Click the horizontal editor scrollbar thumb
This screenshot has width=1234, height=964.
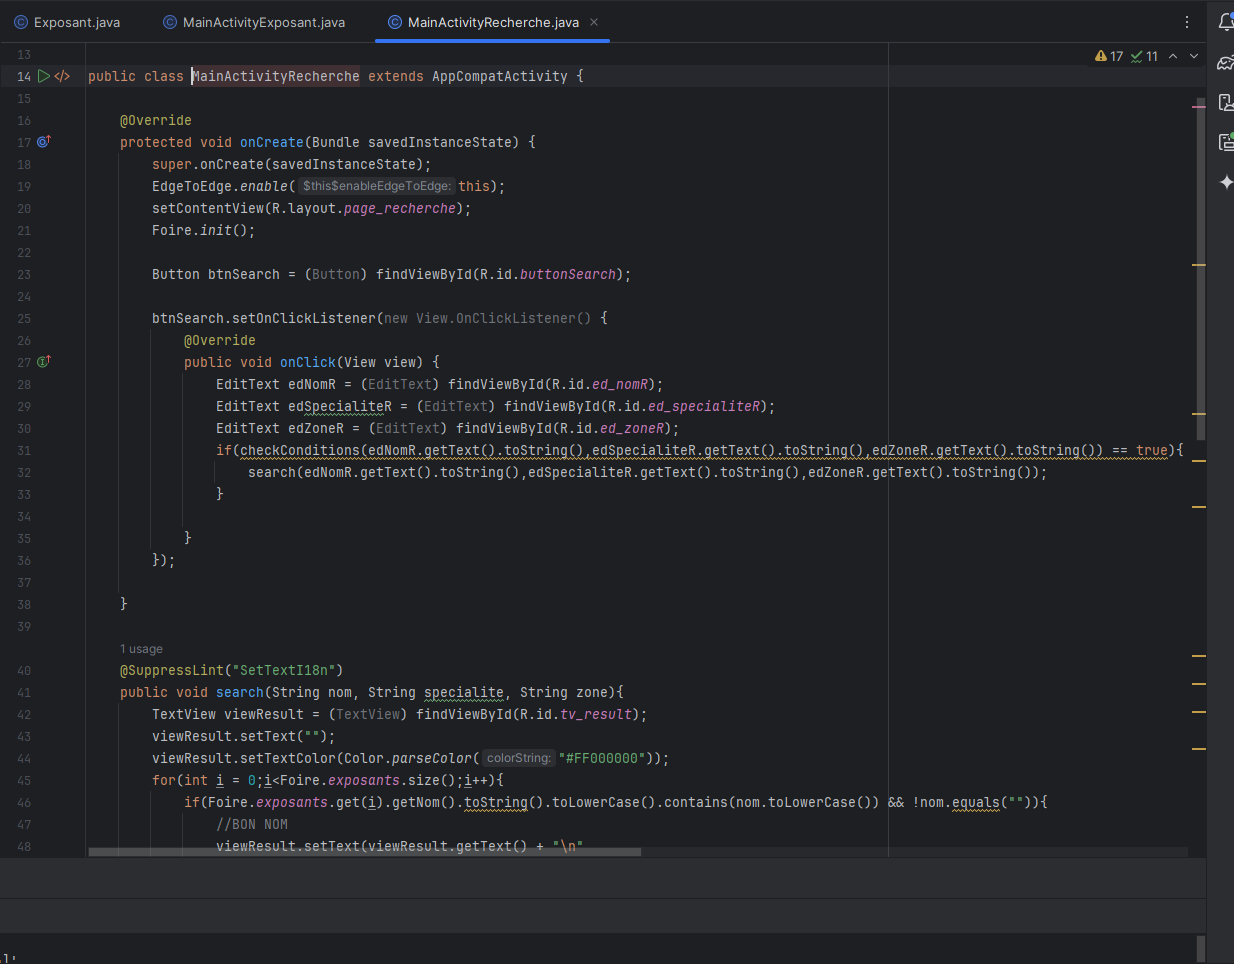[x=365, y=852]
